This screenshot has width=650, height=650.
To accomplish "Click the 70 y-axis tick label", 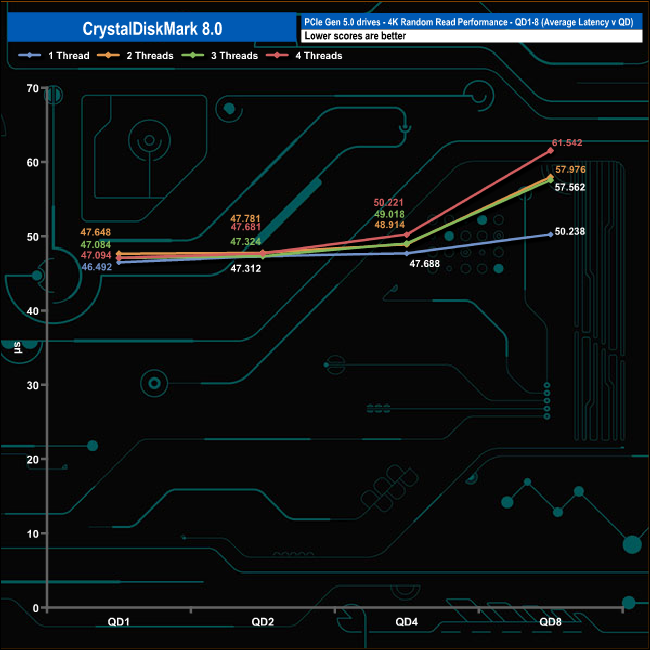I will pos(32,88).
